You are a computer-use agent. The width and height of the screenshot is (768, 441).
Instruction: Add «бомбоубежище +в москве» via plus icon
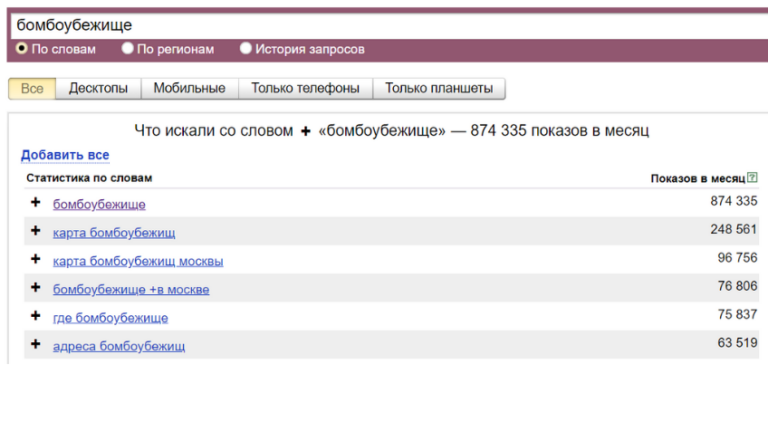pyautogui.click(x=36, y=289)
